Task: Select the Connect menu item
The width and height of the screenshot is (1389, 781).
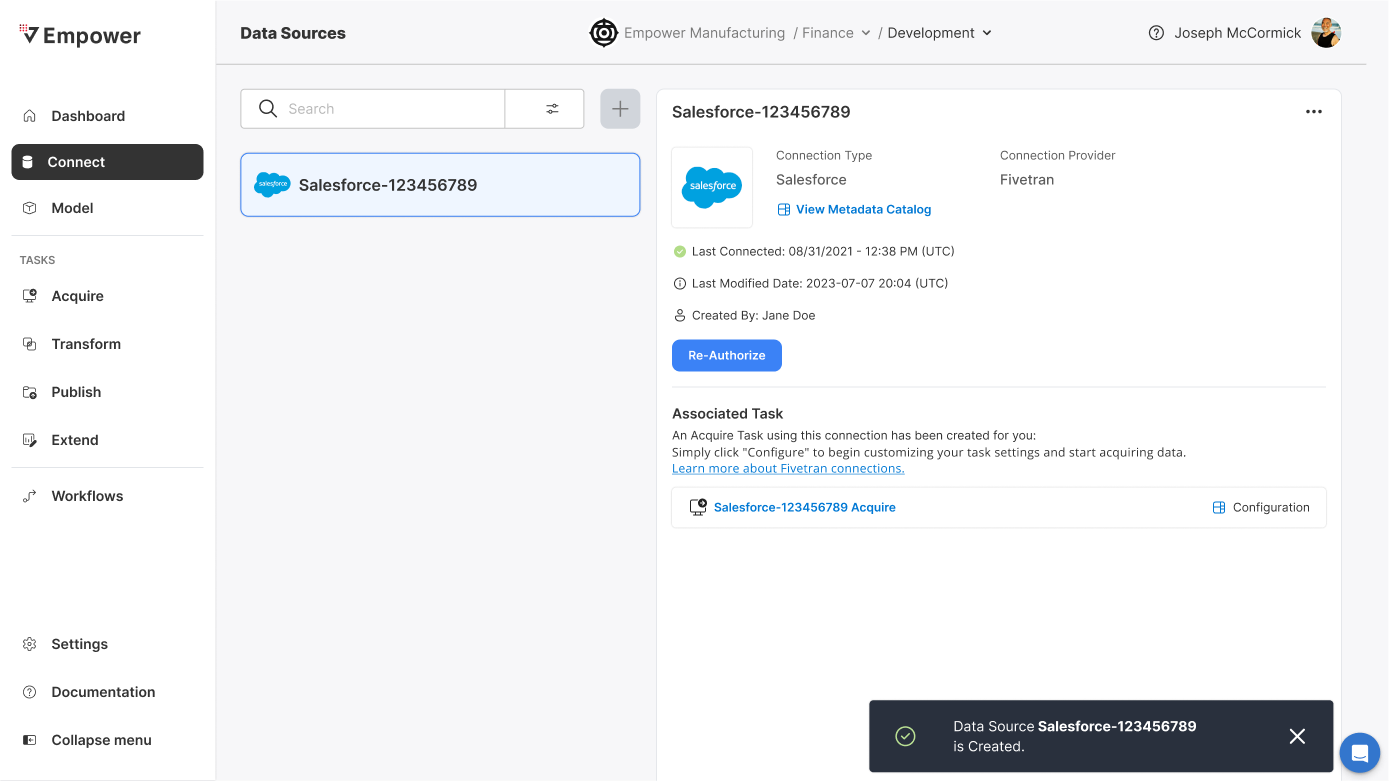Action: tap(107, 162)
